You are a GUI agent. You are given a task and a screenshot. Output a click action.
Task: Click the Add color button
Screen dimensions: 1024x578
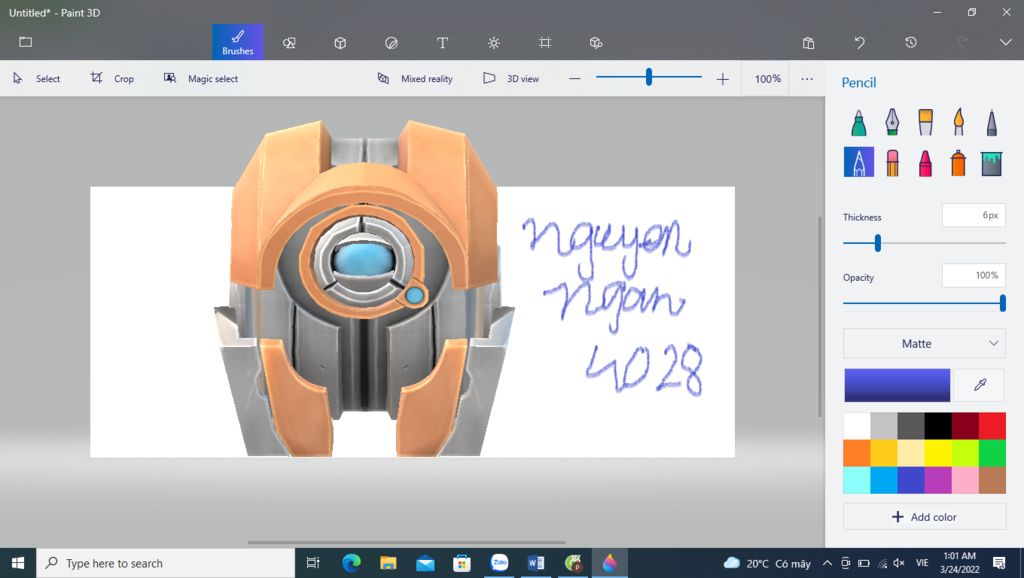click(924, 517)
